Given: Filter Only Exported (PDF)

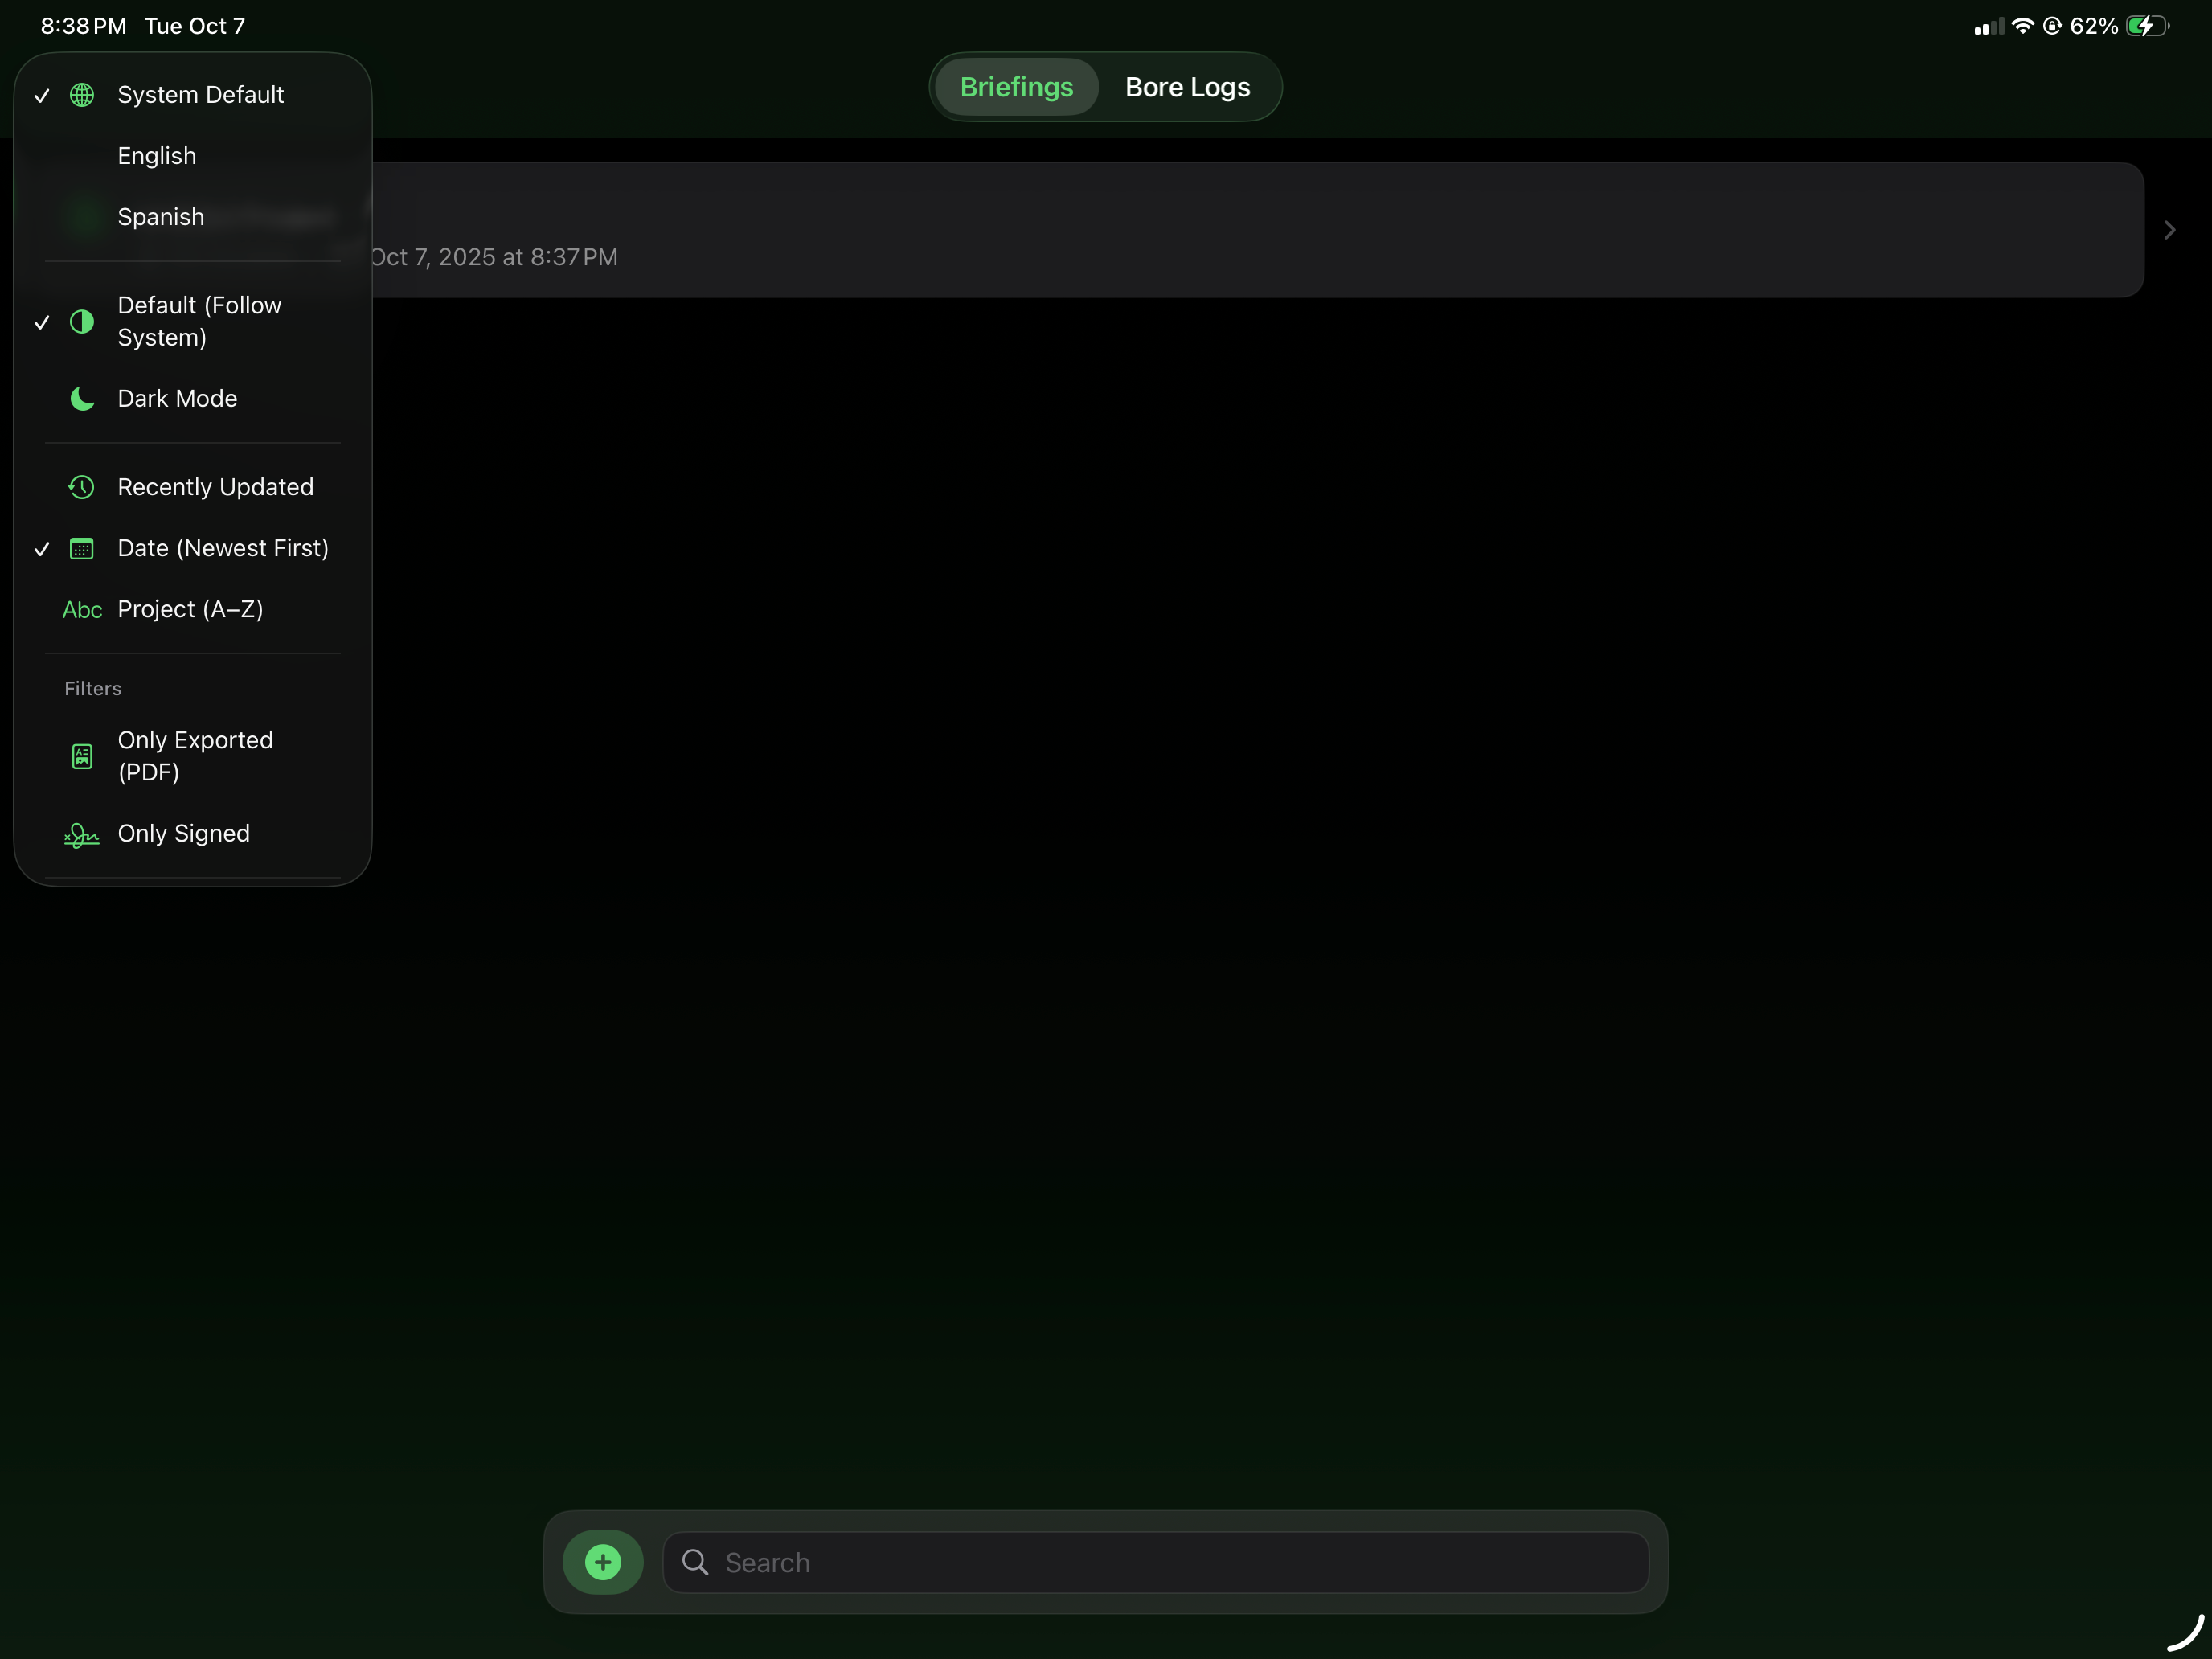Looking at the screenshot, I should pyautogui.click(x=193, y=756).
